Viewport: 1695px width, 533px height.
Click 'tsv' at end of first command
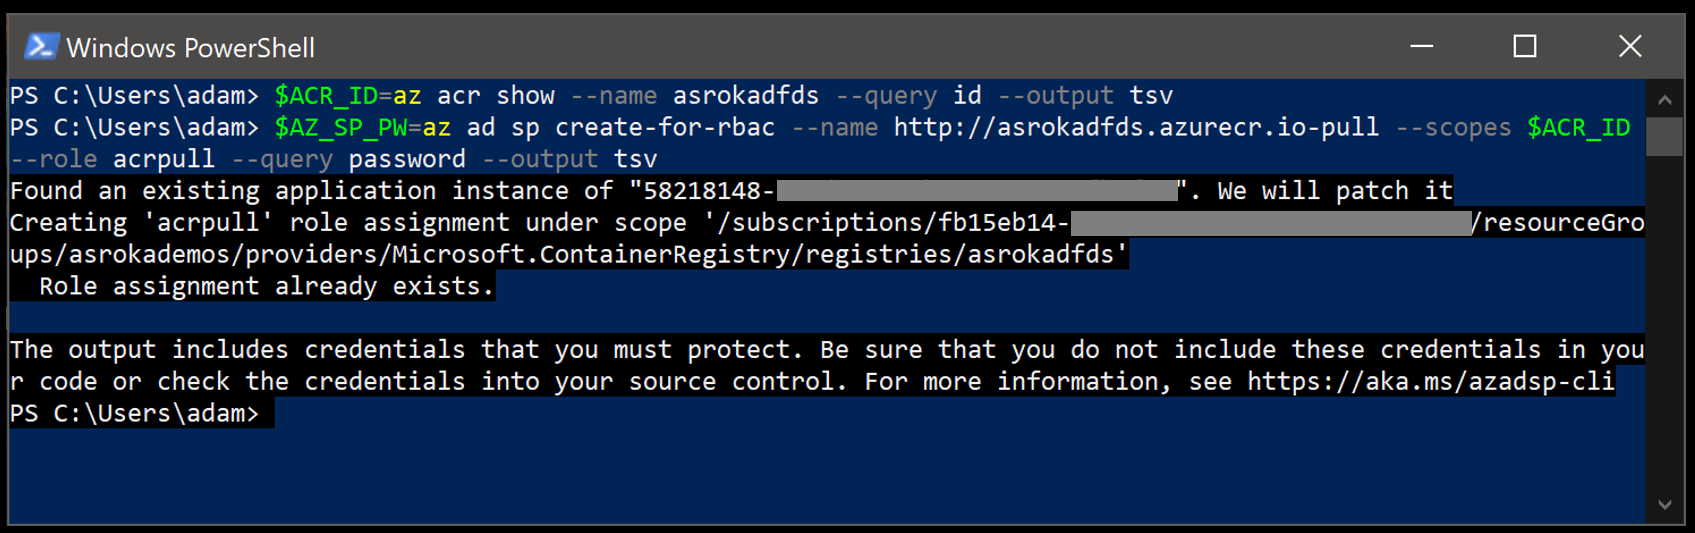(x=1151, y=96)
